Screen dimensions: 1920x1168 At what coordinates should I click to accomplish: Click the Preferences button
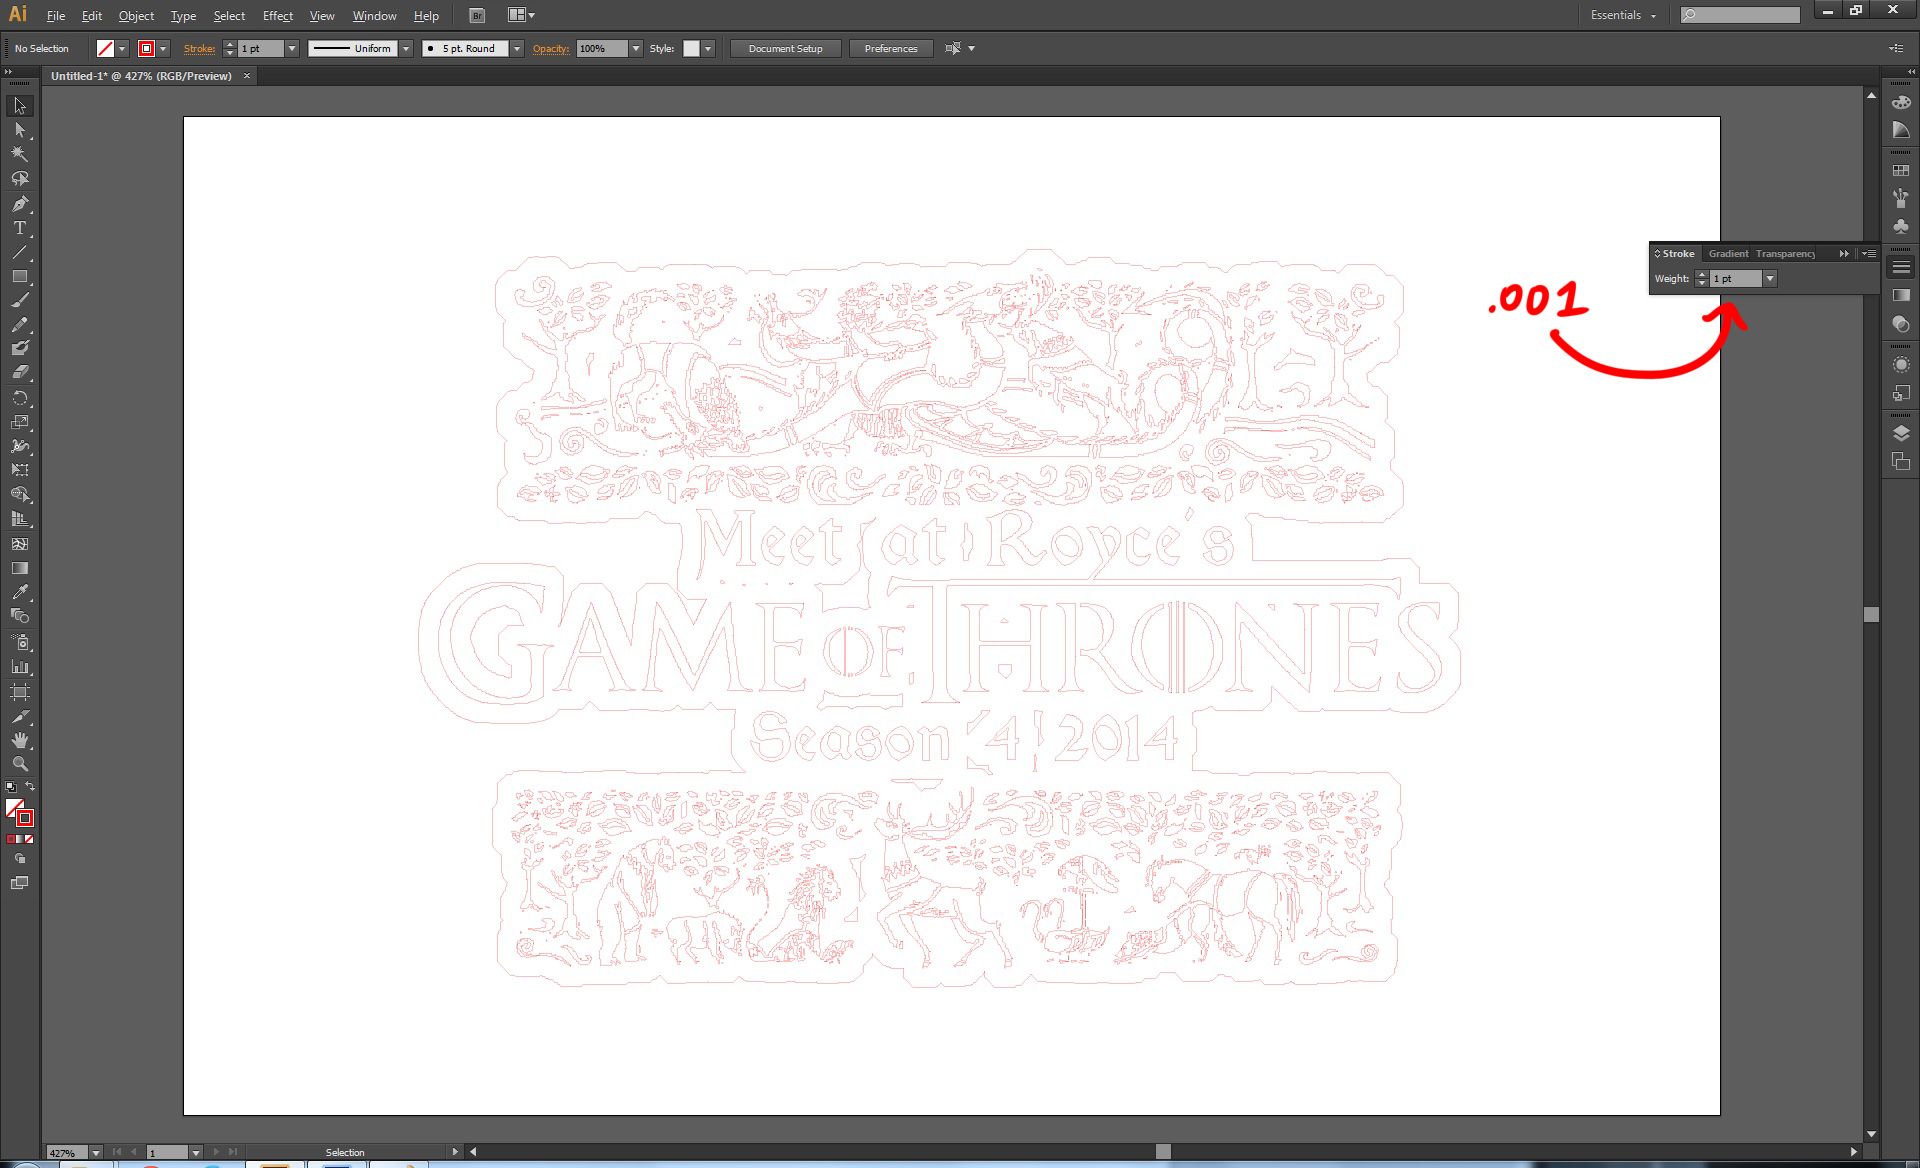click(890, 49)
